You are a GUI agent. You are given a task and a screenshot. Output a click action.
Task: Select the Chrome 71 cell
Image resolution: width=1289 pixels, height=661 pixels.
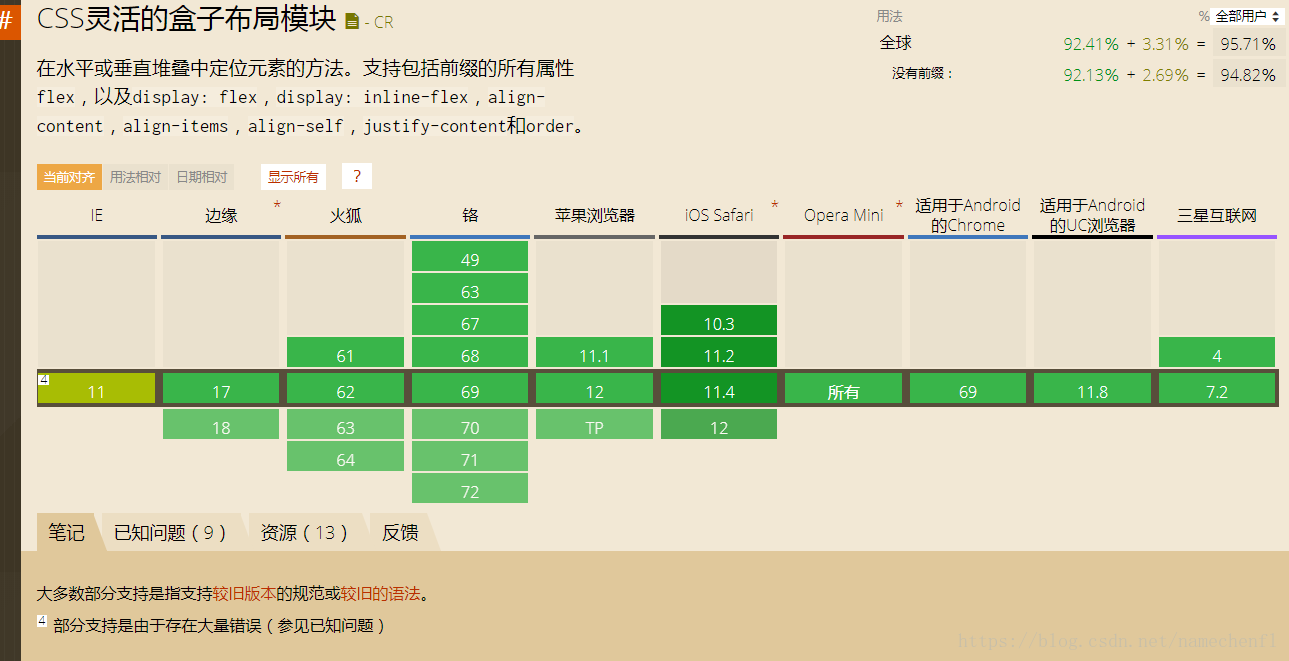(470, 456)
